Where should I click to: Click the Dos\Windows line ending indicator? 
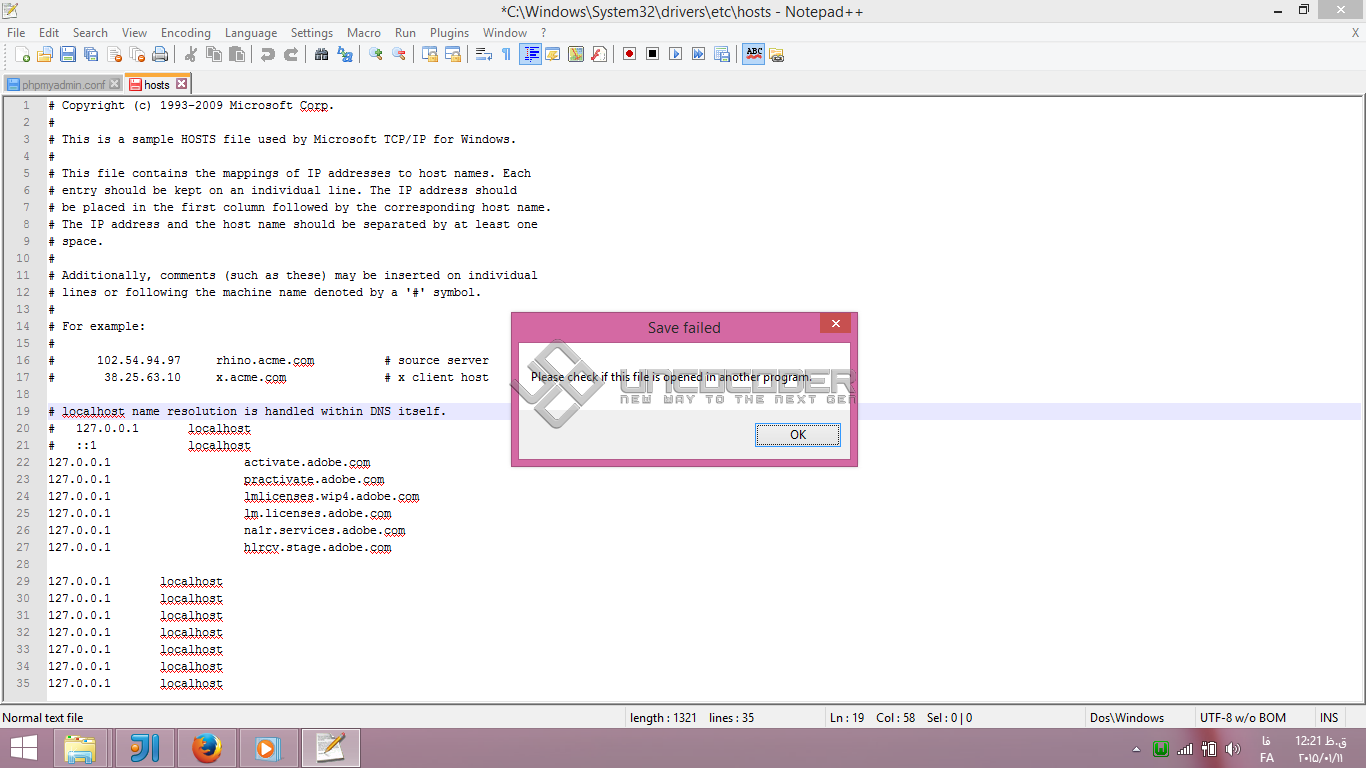click(x=1128, y=718)
